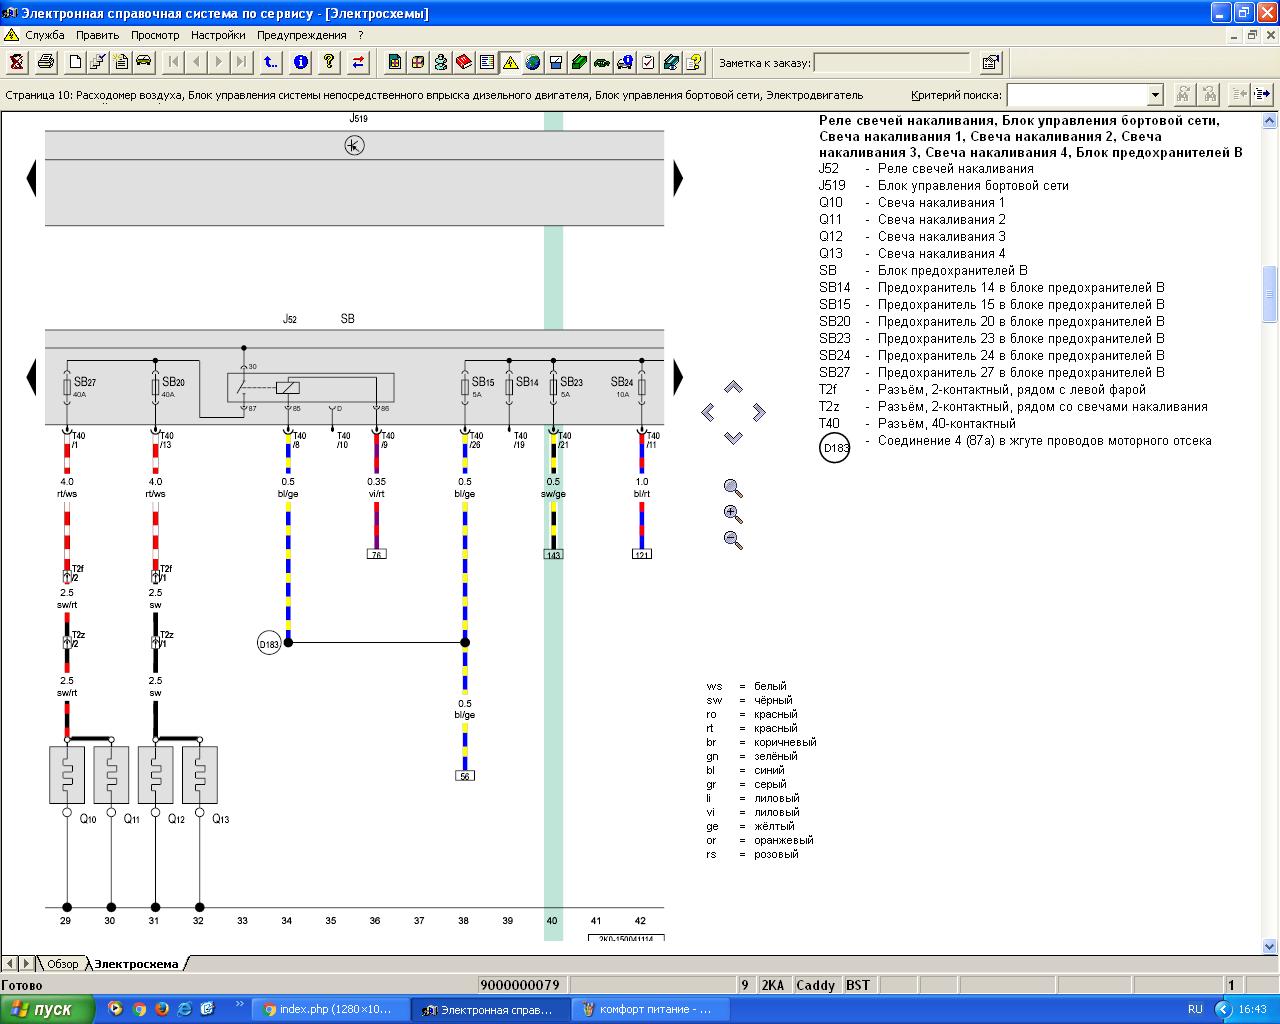
Task: Open the Править menu
Action: click(x=98, y=35)
